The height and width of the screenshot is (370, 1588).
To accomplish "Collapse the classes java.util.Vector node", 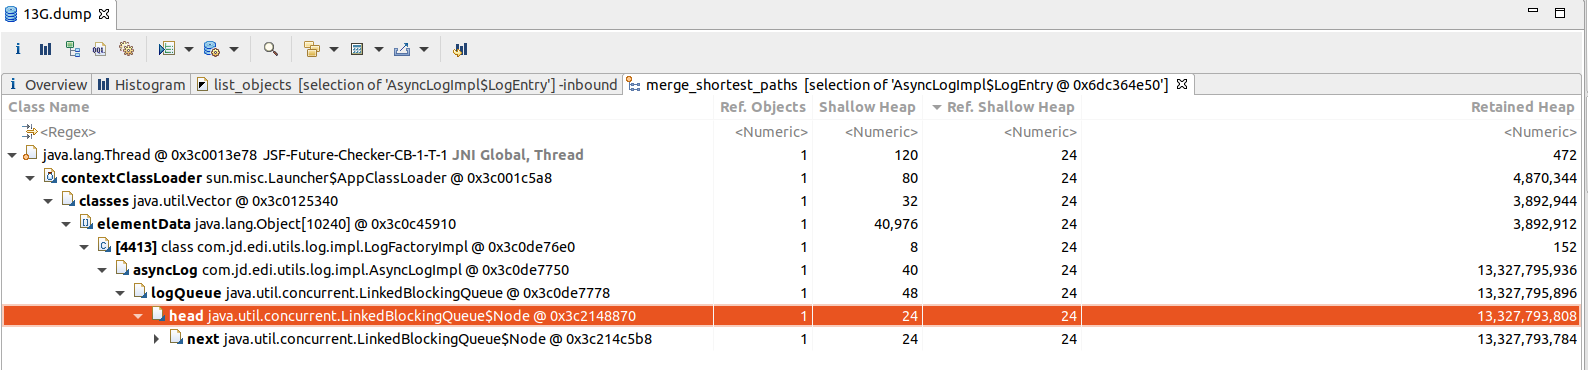I will (48, 201).
